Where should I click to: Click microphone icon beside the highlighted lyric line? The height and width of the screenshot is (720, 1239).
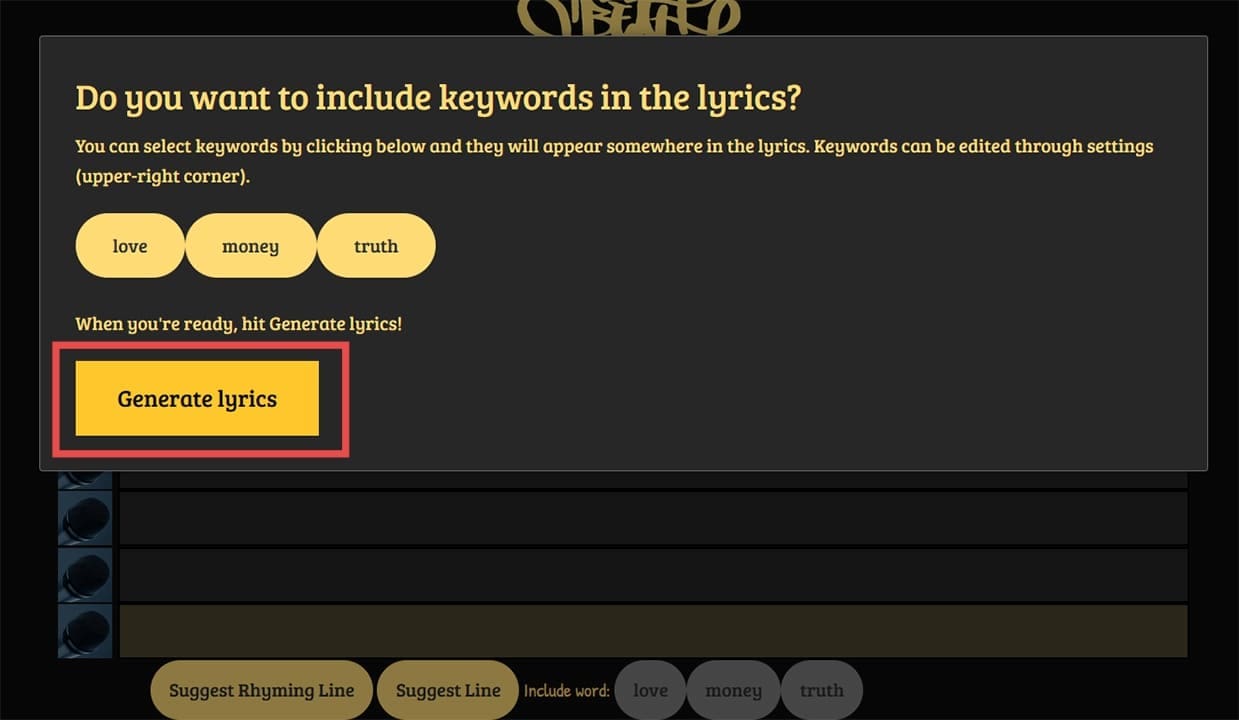click(x=85, y=631)
